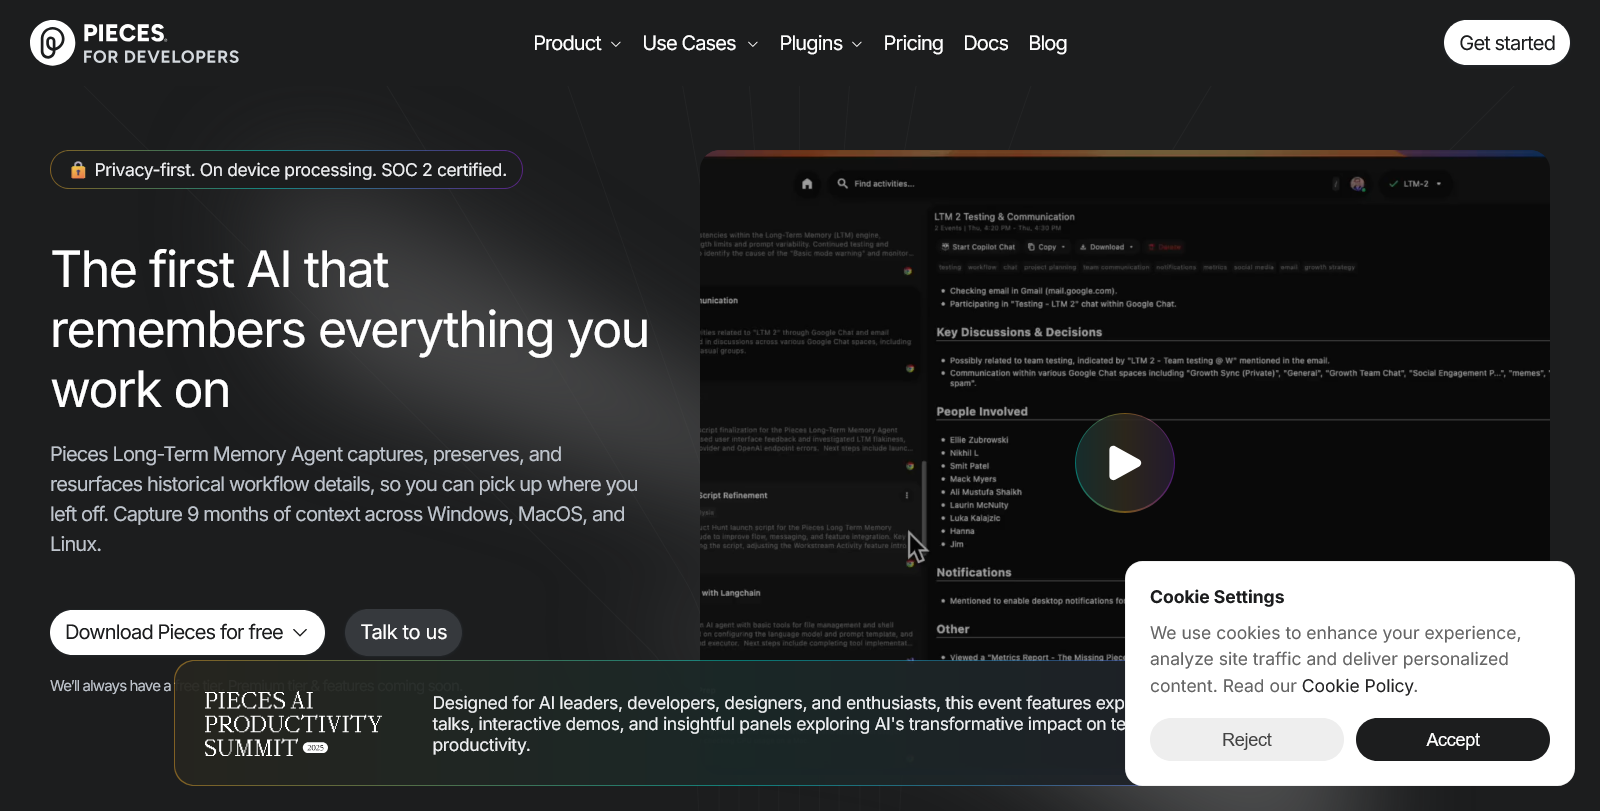Click the three-dot menu beside Script Refinement
The width and height of the screenshot is (1600, 811).
point(907,495)
